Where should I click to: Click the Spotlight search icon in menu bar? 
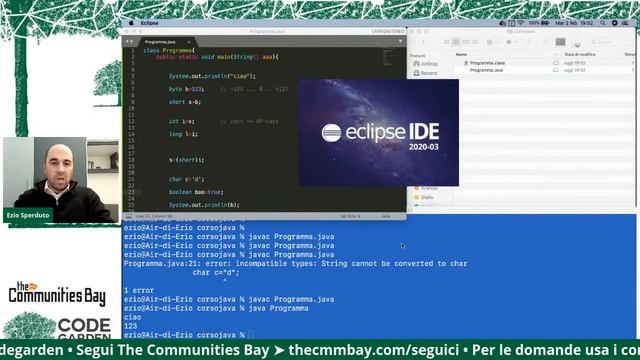[603, 23]
